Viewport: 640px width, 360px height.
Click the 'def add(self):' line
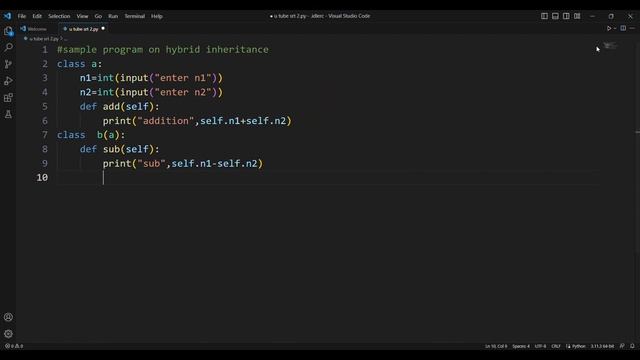click(120, 107)
